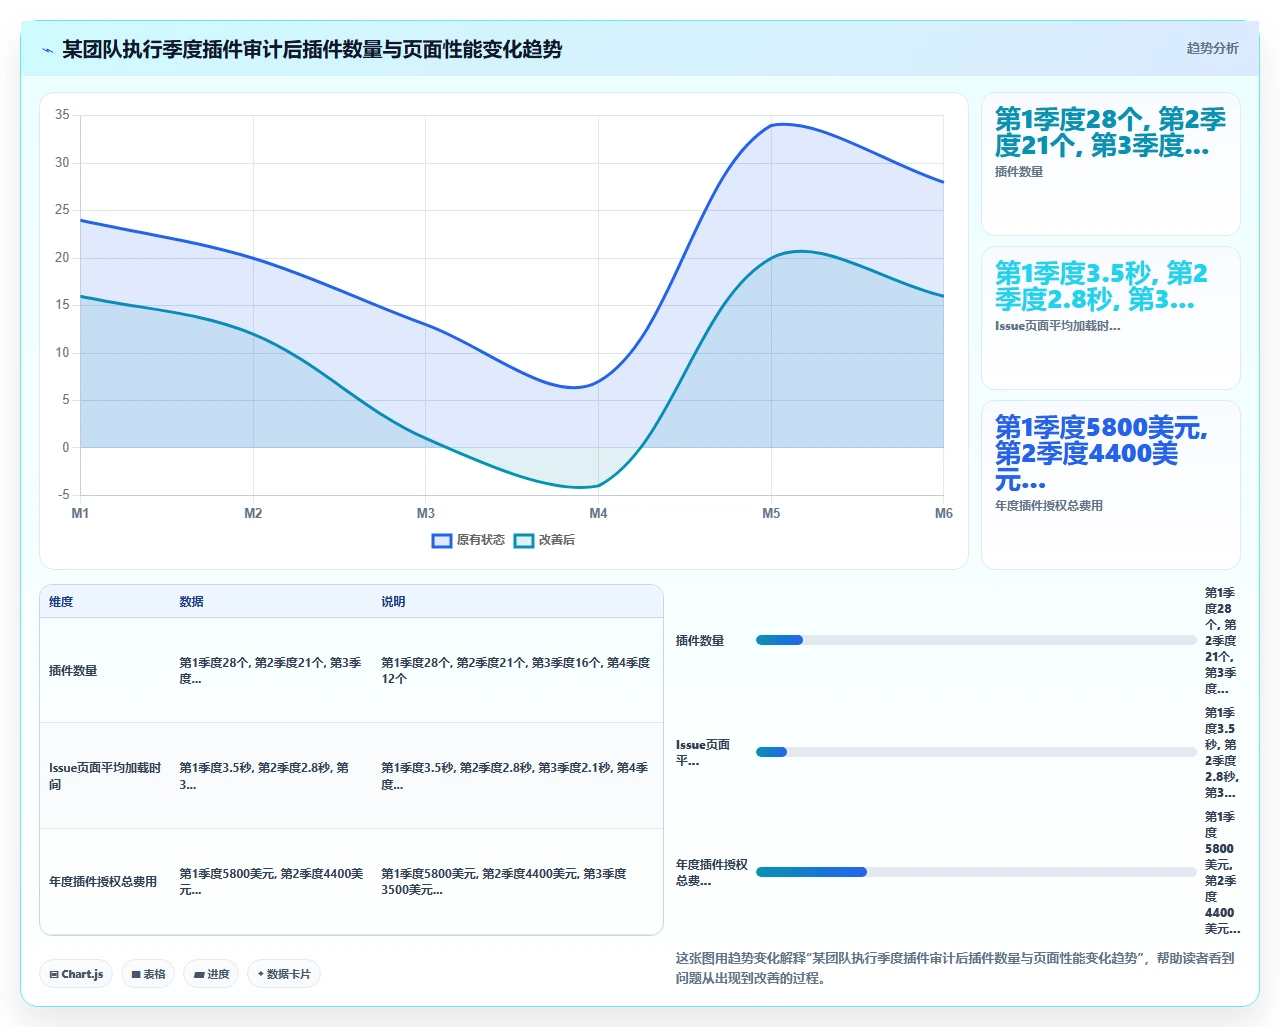Viewport: 1280px width, 1027px height.
Task: Open the Issue页面平均加载时… data card
Action: pos(1111,318)
